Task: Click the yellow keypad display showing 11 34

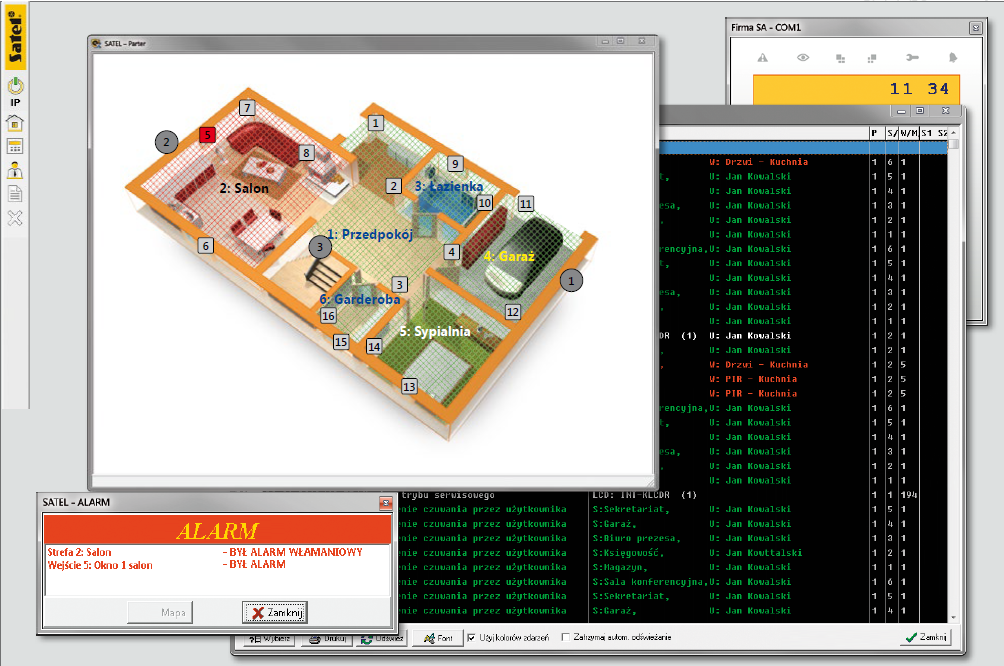Action: click(x=855, y=89)
